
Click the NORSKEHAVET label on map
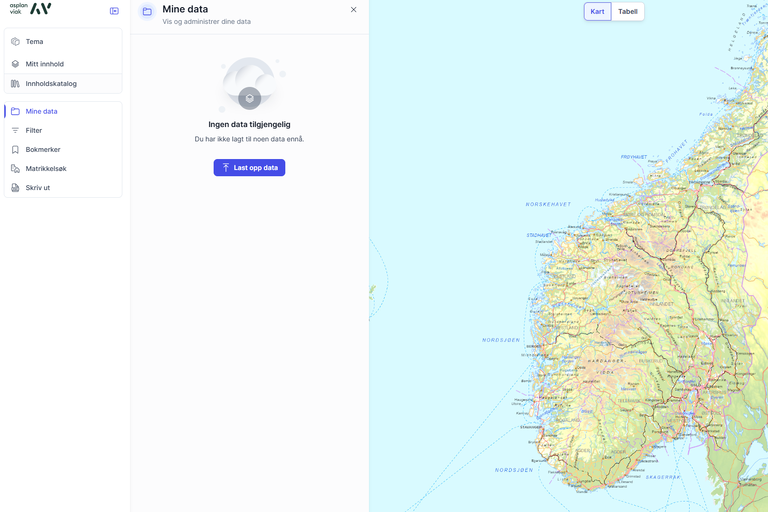[x=548, y=204]
